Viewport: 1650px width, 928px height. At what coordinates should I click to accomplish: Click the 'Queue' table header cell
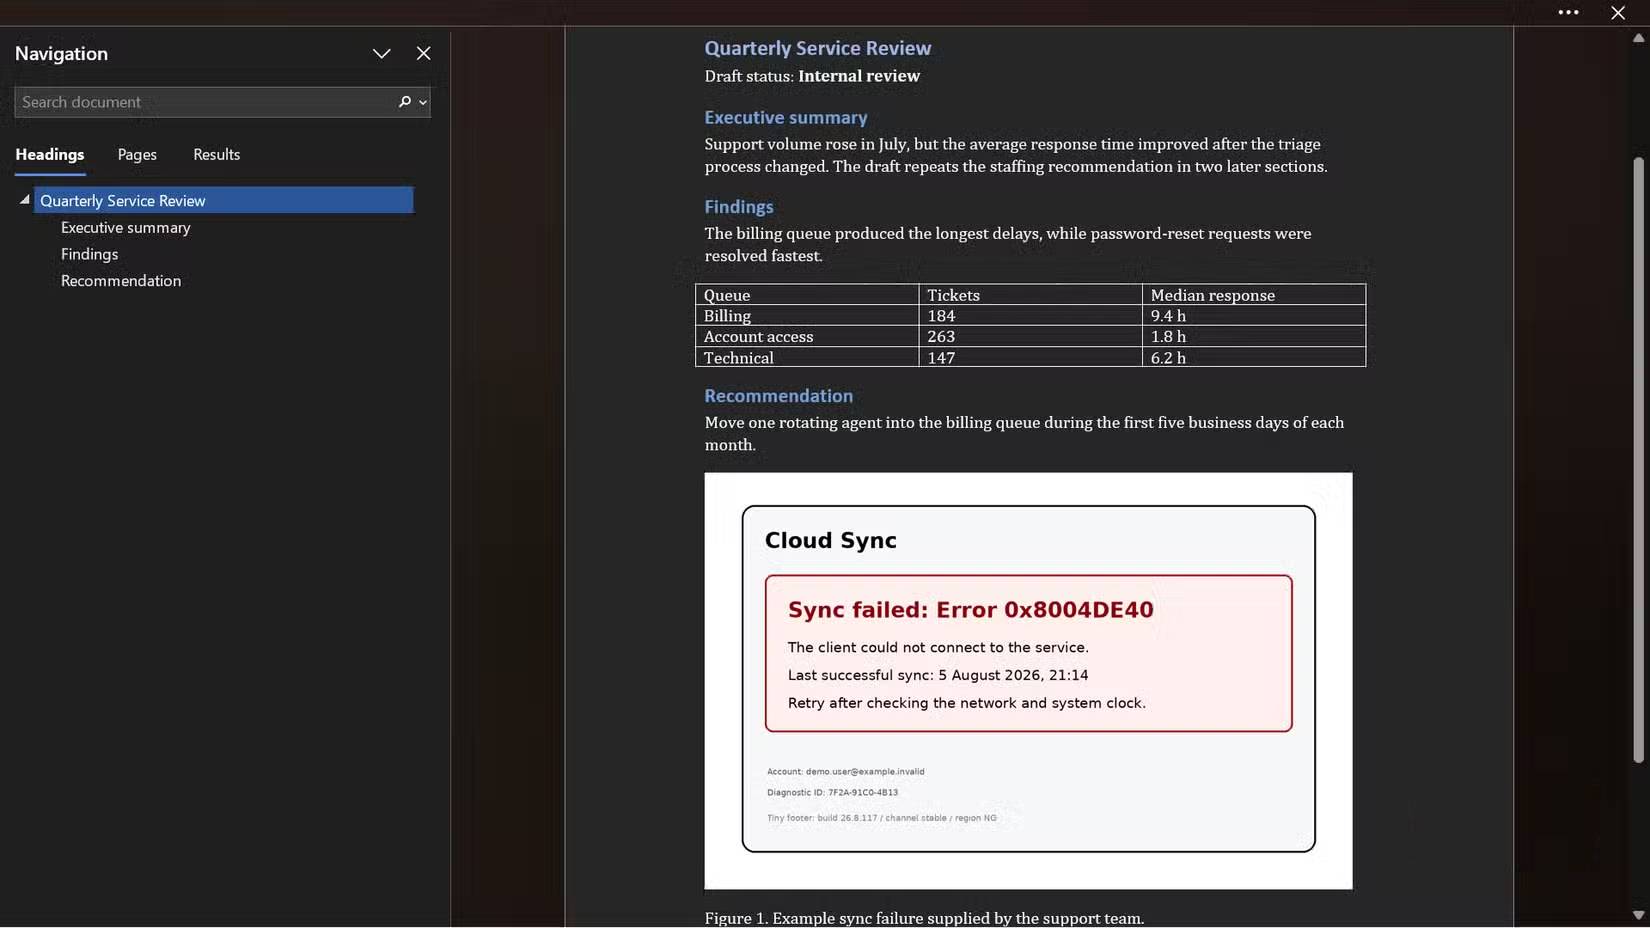[x=807, y=295]
